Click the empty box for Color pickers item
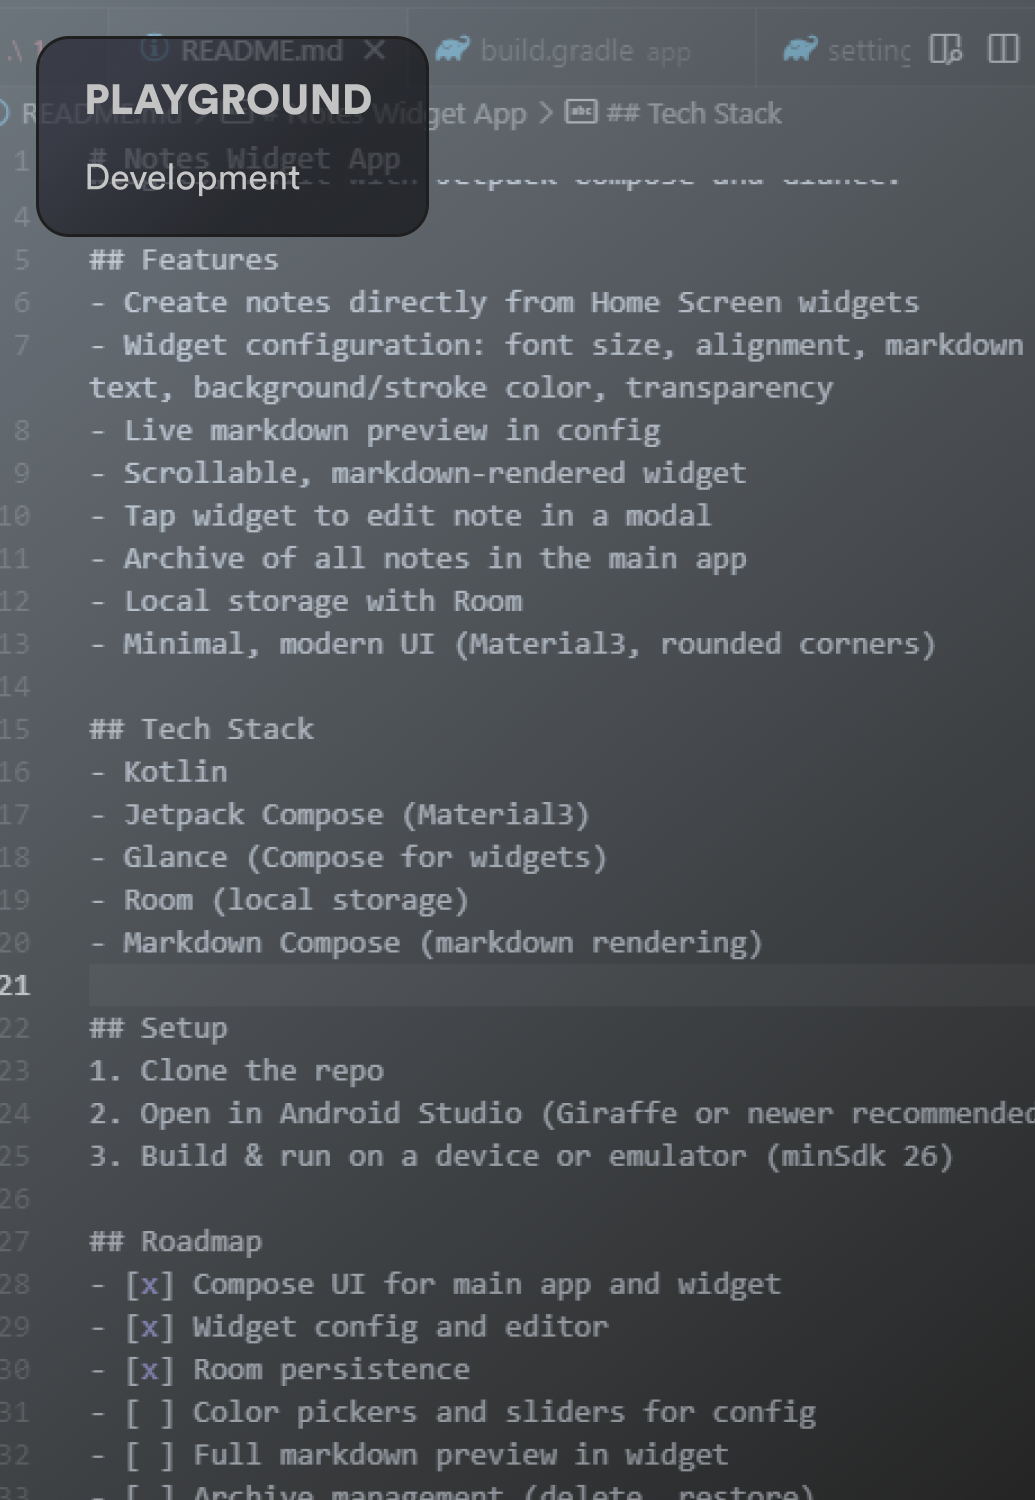The image size is (1035, 1500). pyautogui.click(x=149, y=1412)
